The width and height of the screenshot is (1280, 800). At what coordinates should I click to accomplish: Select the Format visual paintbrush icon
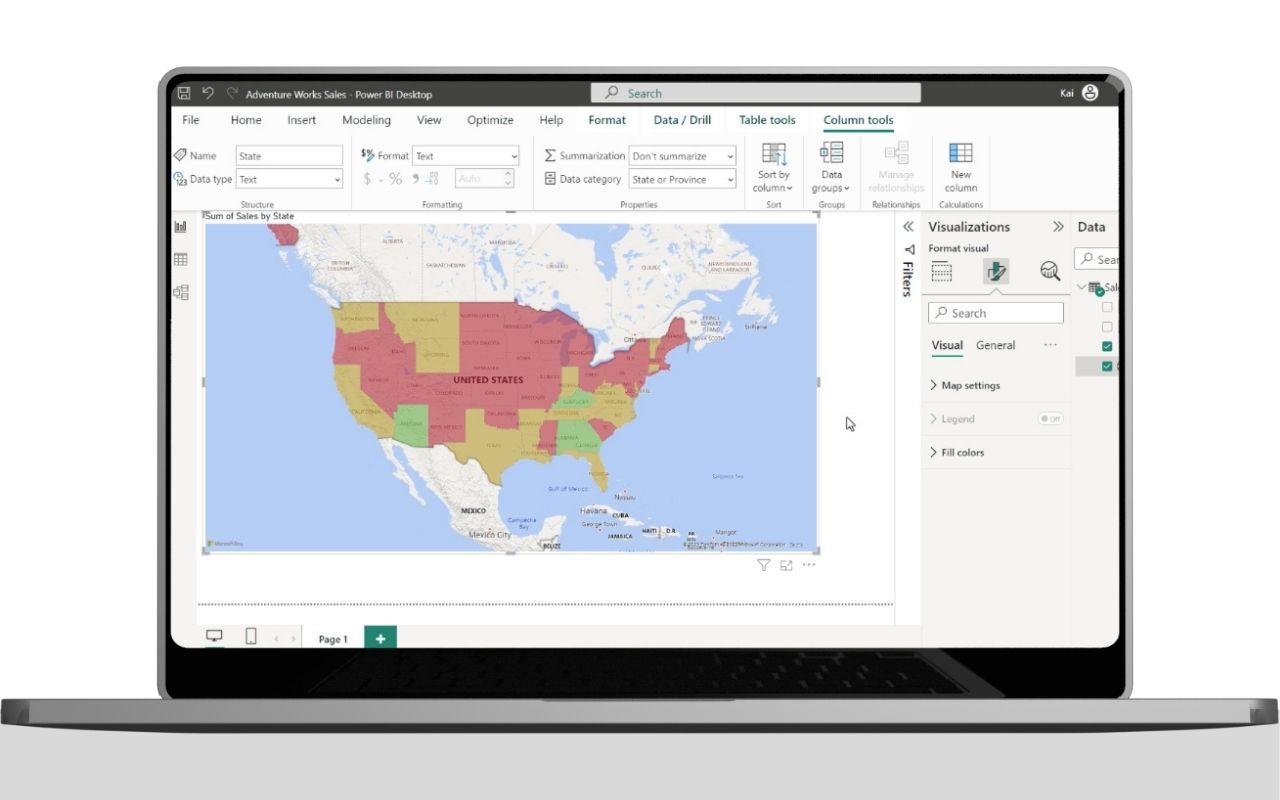995,271
